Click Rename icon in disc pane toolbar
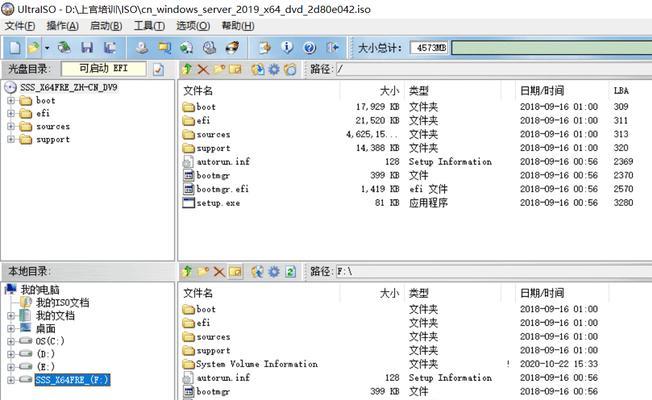This screenshot has height=400, width=652. click(235, 69)
